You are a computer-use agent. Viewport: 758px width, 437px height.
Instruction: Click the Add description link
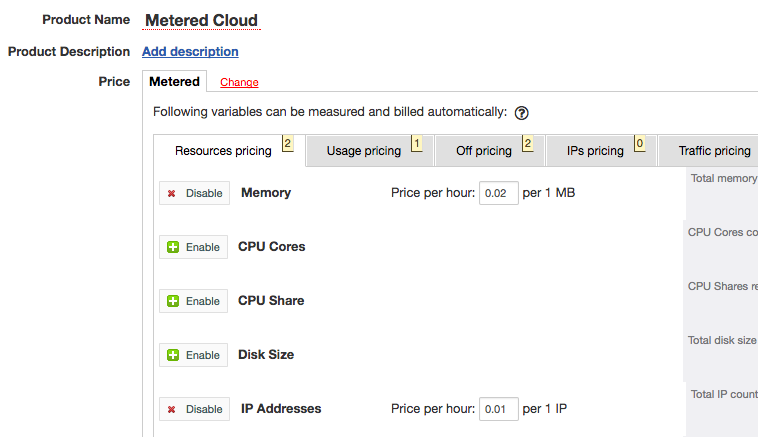point(190,51)
